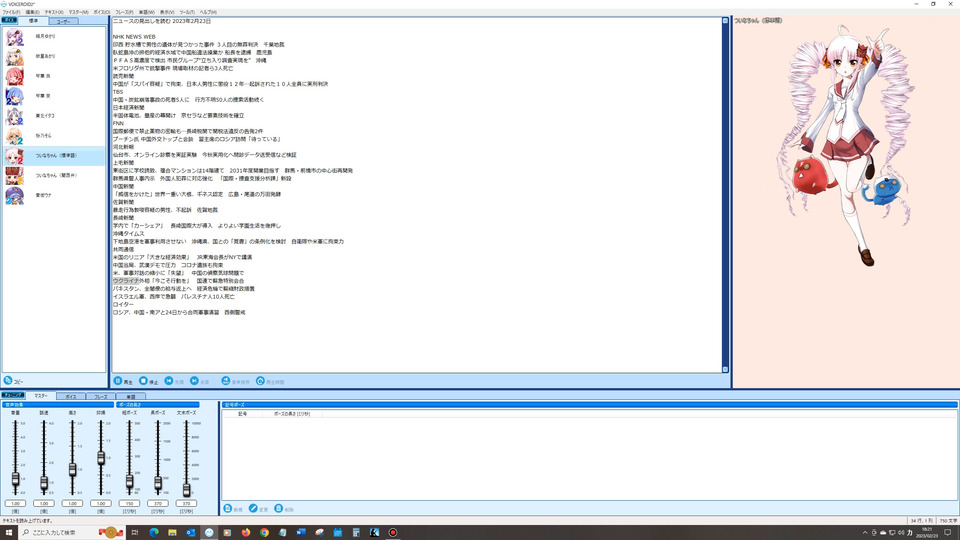The height and width of the screenshot is (540, 960).
Task: Click the 抑揚 intonation slider handle
Action: click(x=101, y=457)
